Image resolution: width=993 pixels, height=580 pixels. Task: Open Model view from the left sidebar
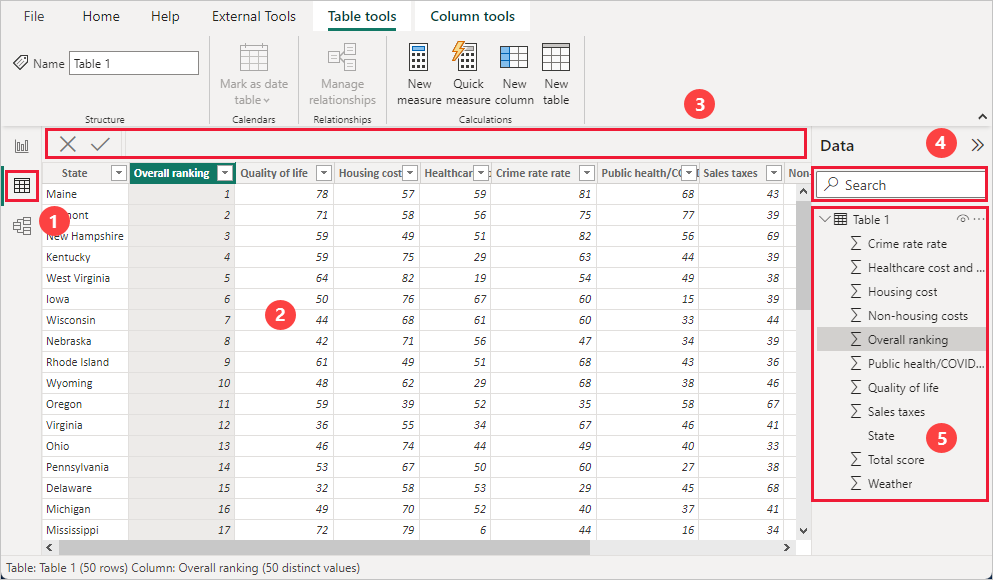[21, 225]
